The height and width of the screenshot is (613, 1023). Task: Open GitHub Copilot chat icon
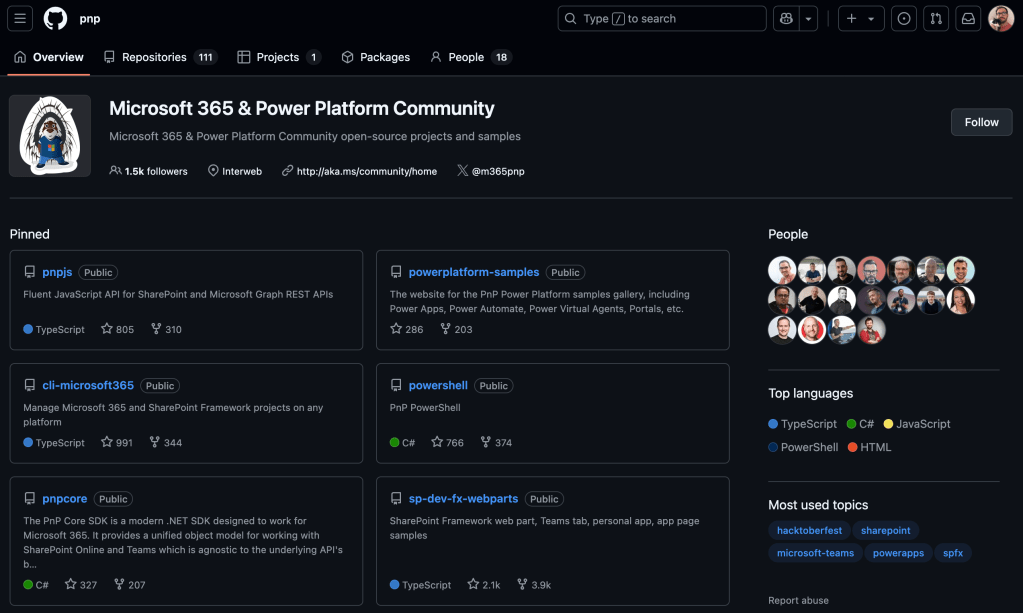(785, 18)
